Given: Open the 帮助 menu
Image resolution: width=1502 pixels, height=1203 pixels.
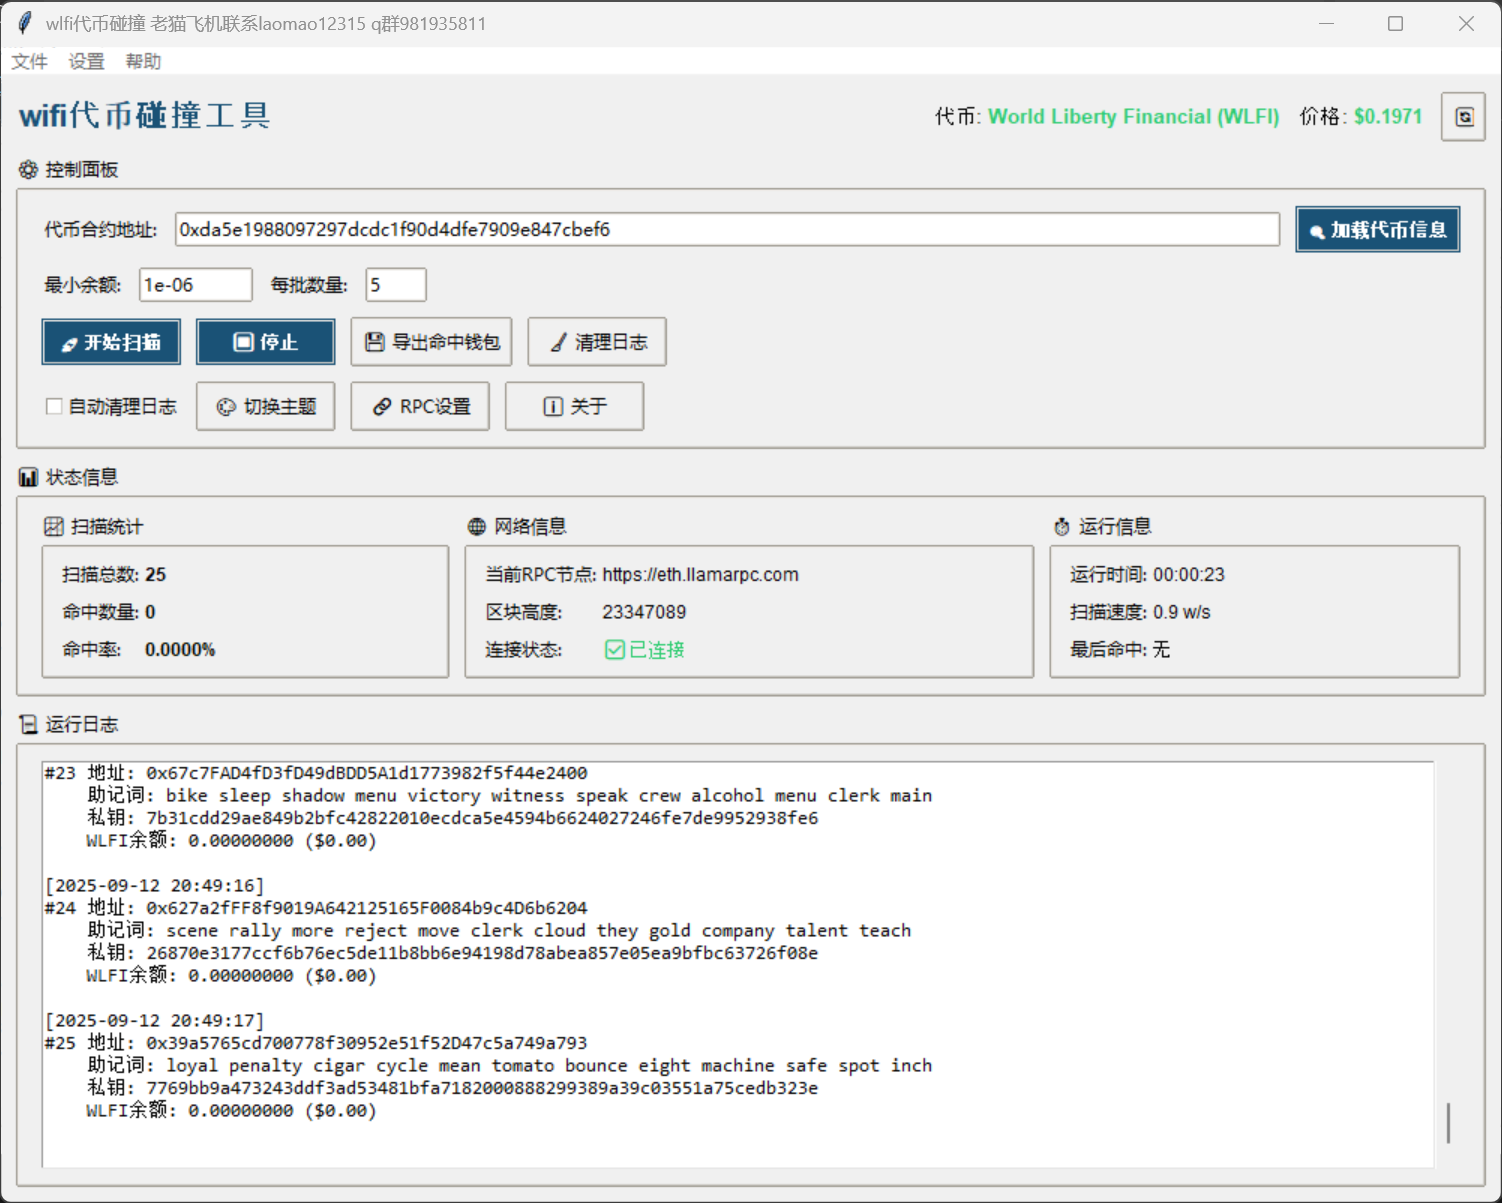Looking at the screenshot, I should click(x=143, y=62).
